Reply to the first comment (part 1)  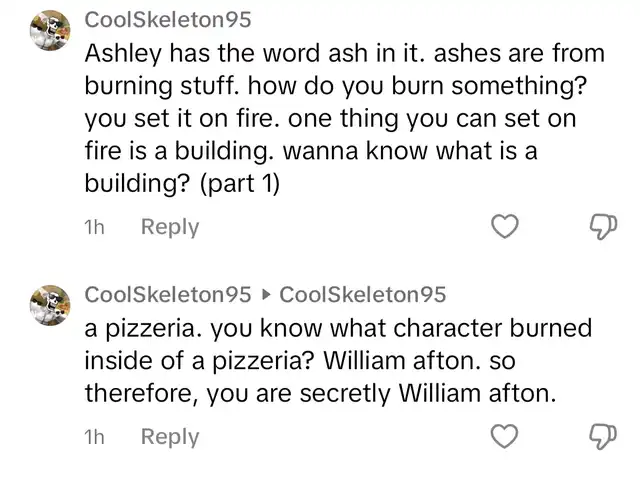tap(169, 227)
